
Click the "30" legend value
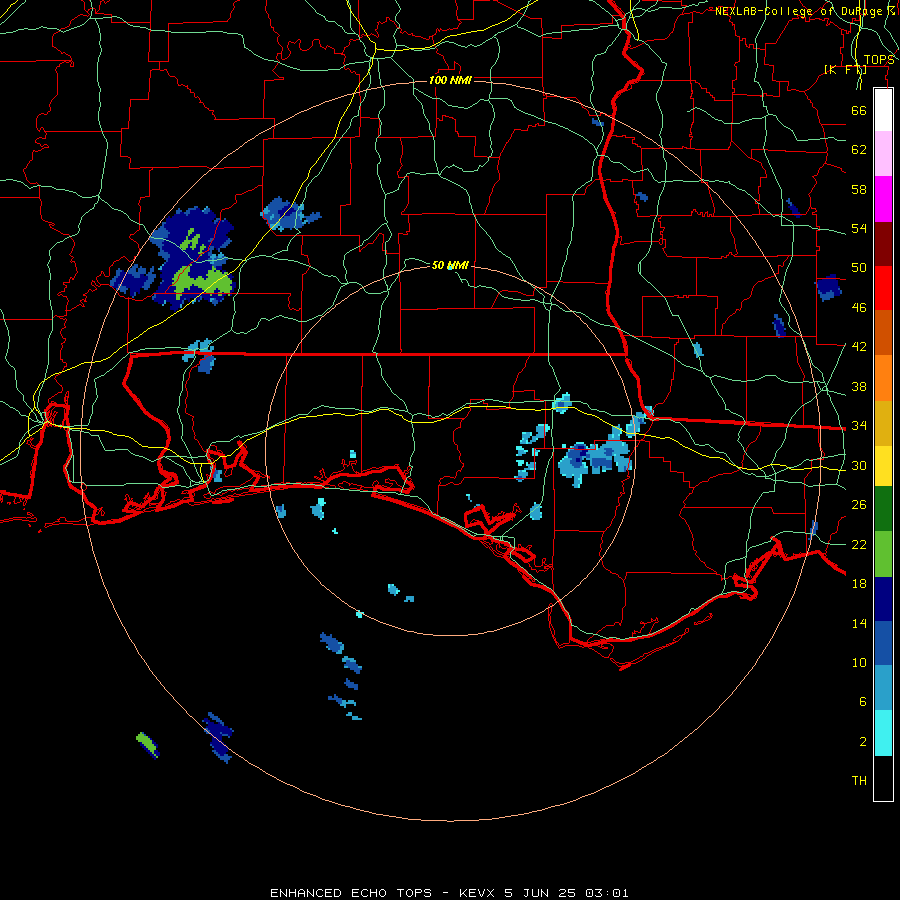(x=859, y=465)
